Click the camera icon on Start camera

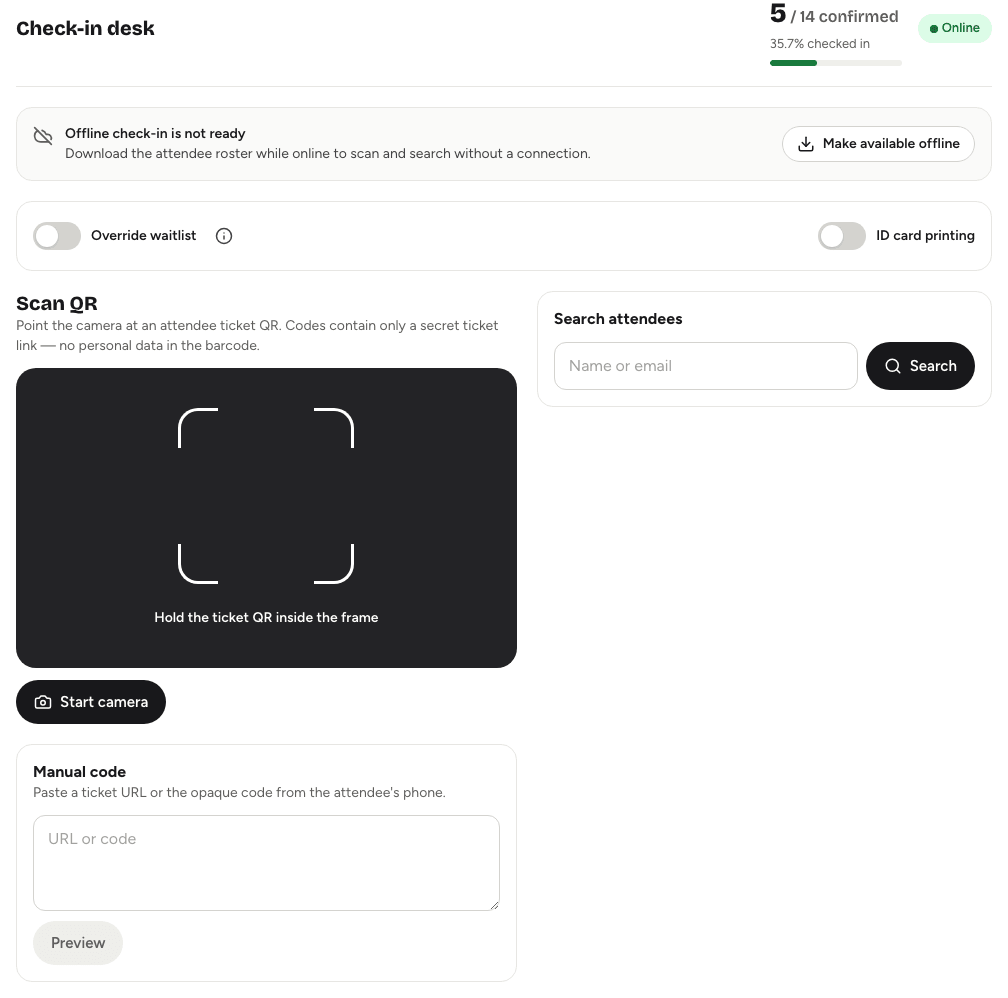click(43, 702)
